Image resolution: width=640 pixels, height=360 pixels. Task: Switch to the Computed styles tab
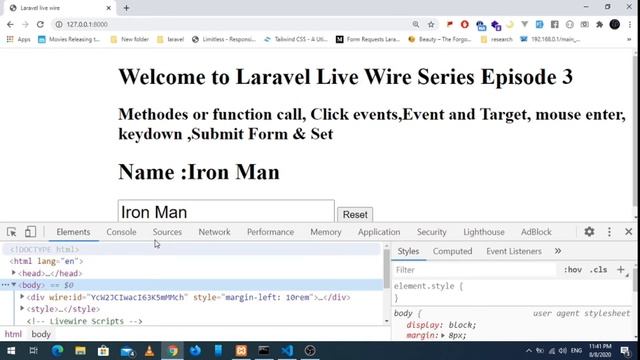tap(452, 251)
